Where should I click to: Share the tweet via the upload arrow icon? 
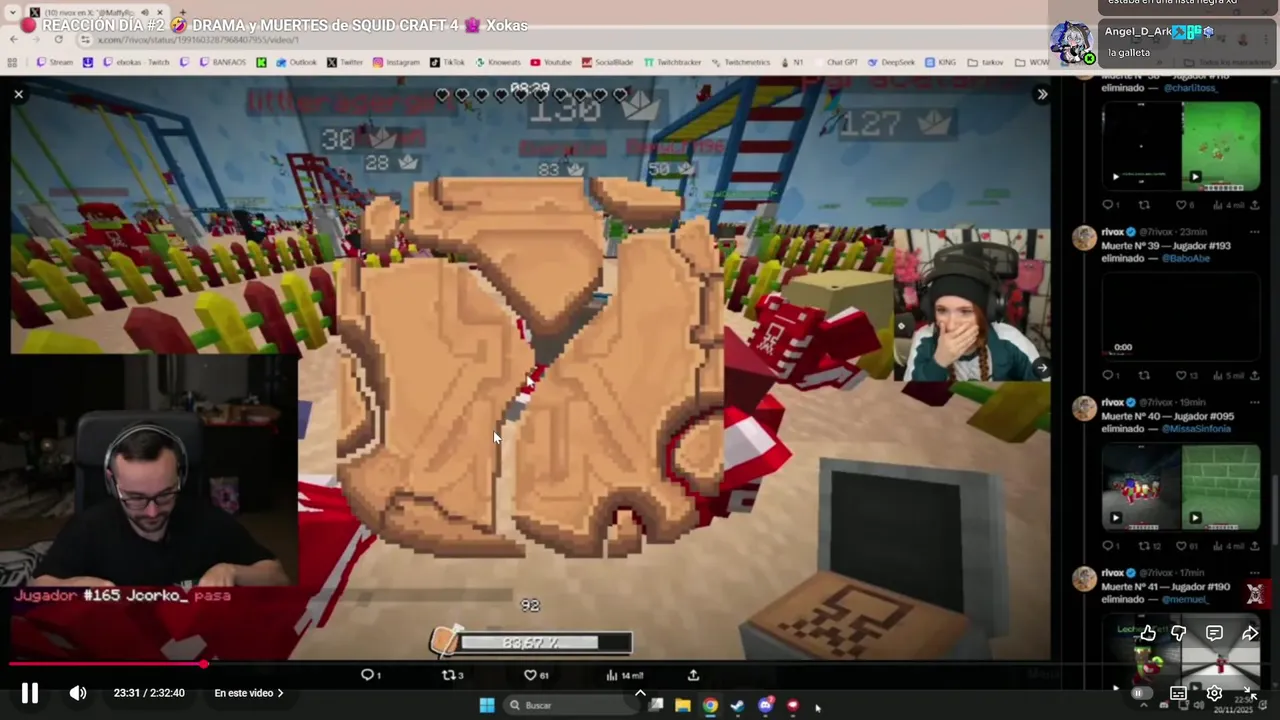coord(693,675)
